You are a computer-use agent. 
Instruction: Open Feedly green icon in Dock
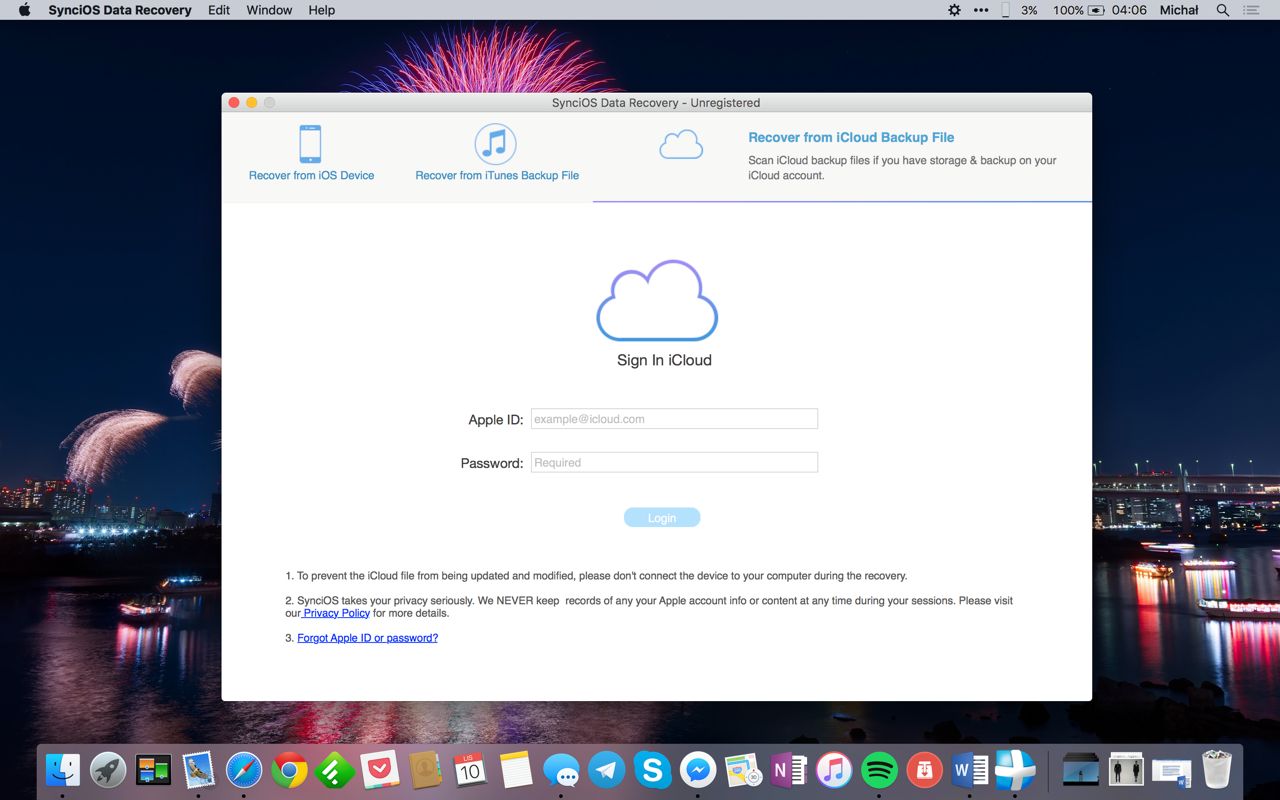(335, 770)
